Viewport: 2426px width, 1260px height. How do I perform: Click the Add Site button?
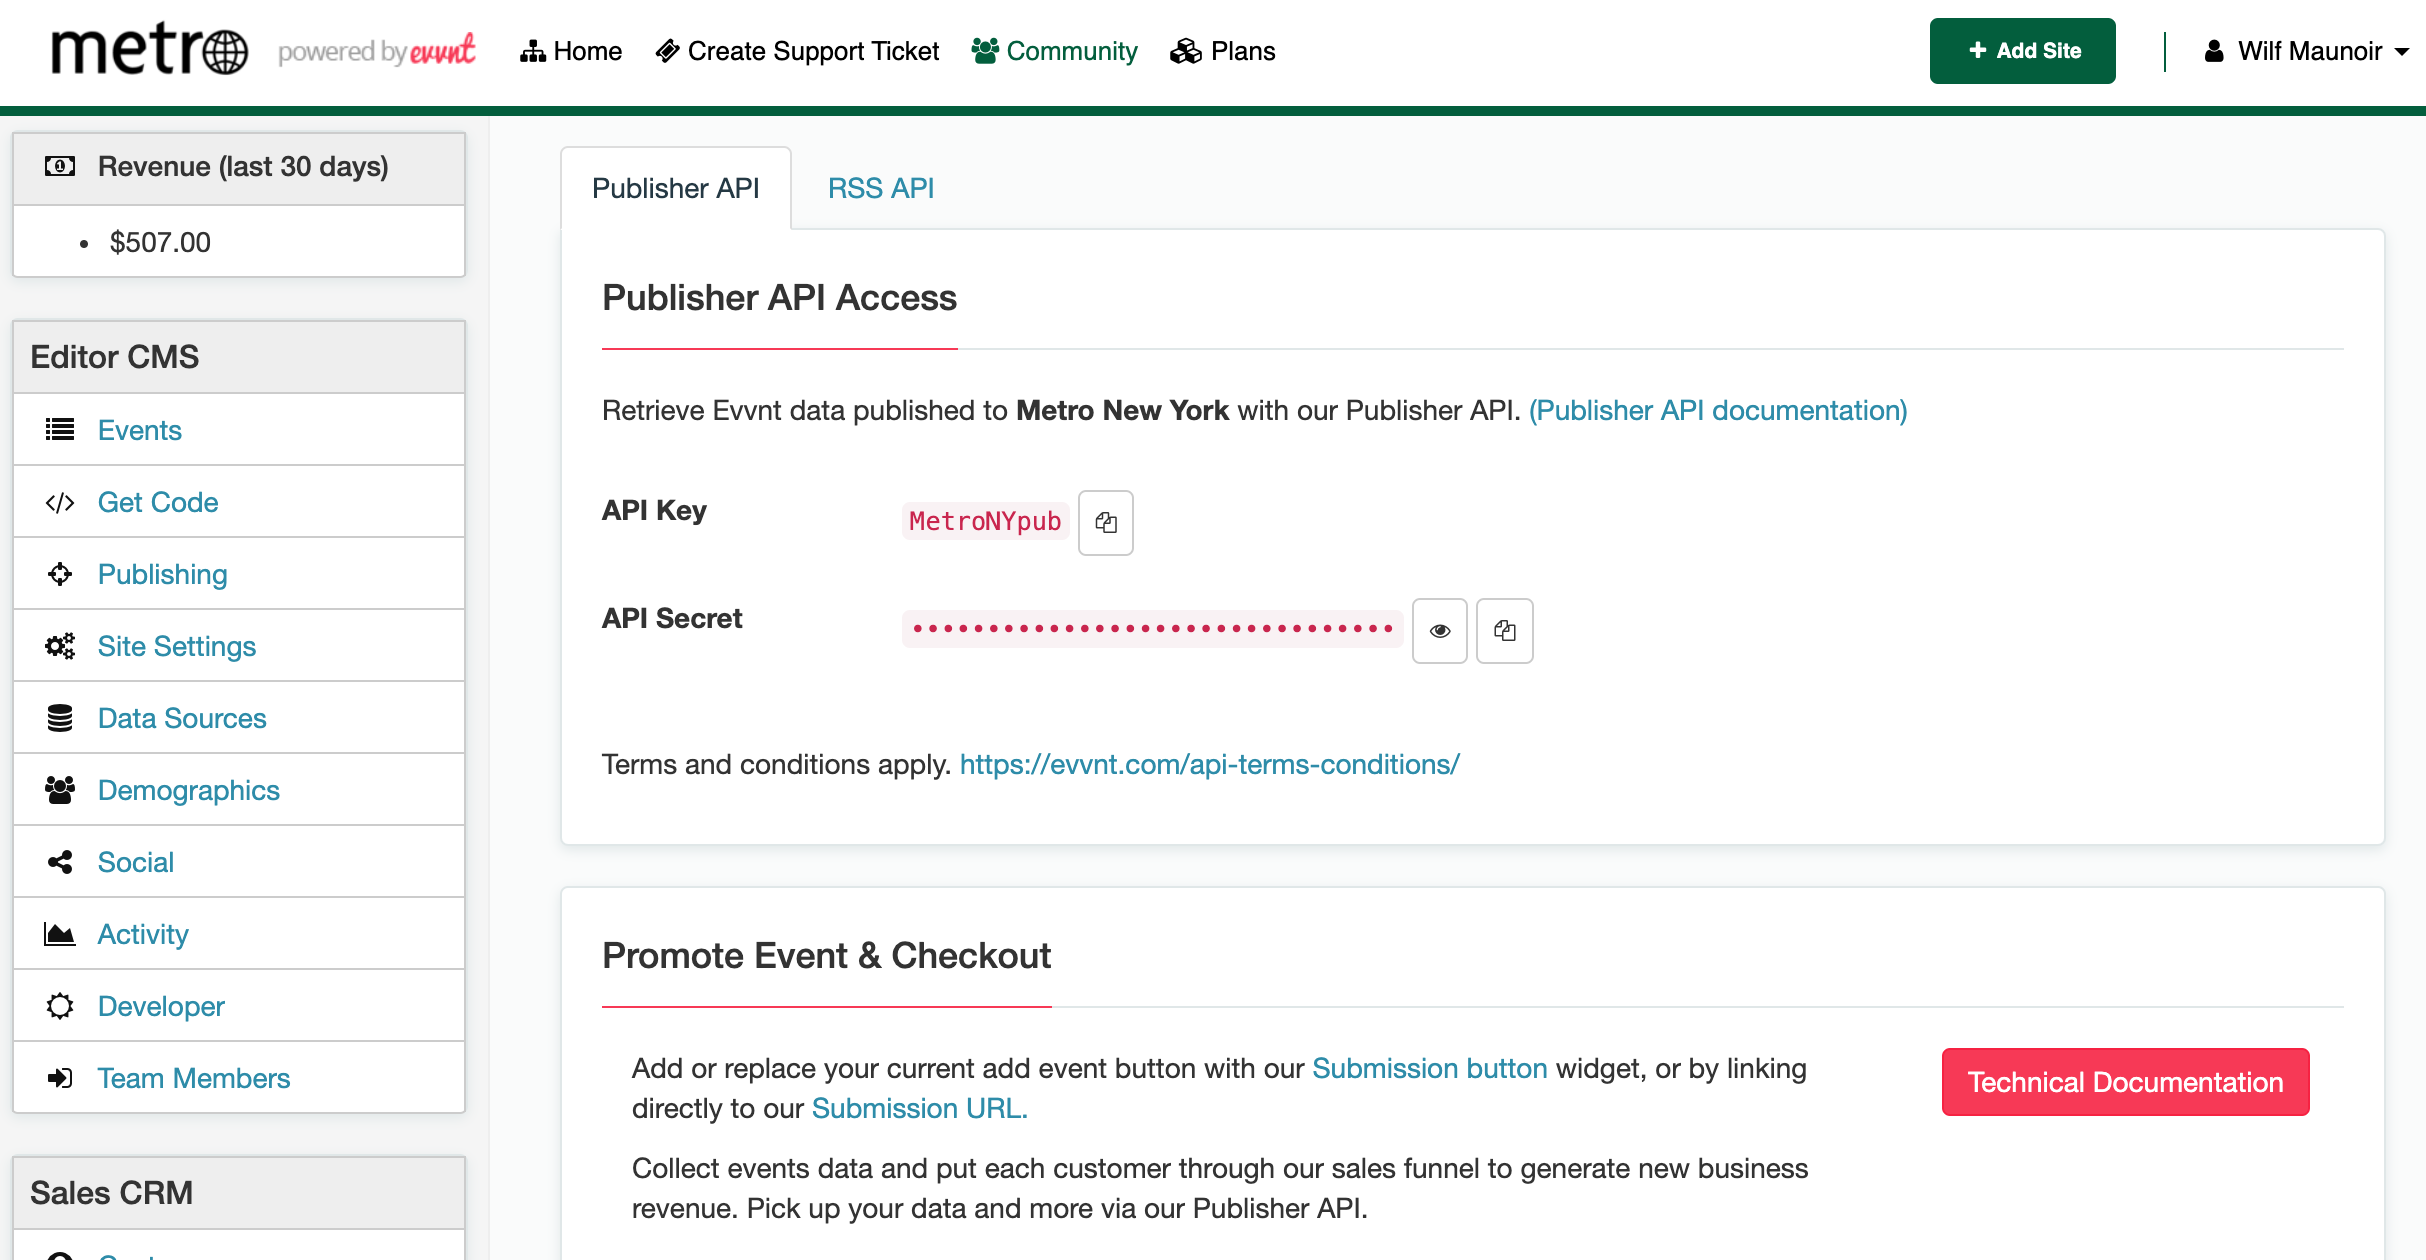pos(2023,51)
